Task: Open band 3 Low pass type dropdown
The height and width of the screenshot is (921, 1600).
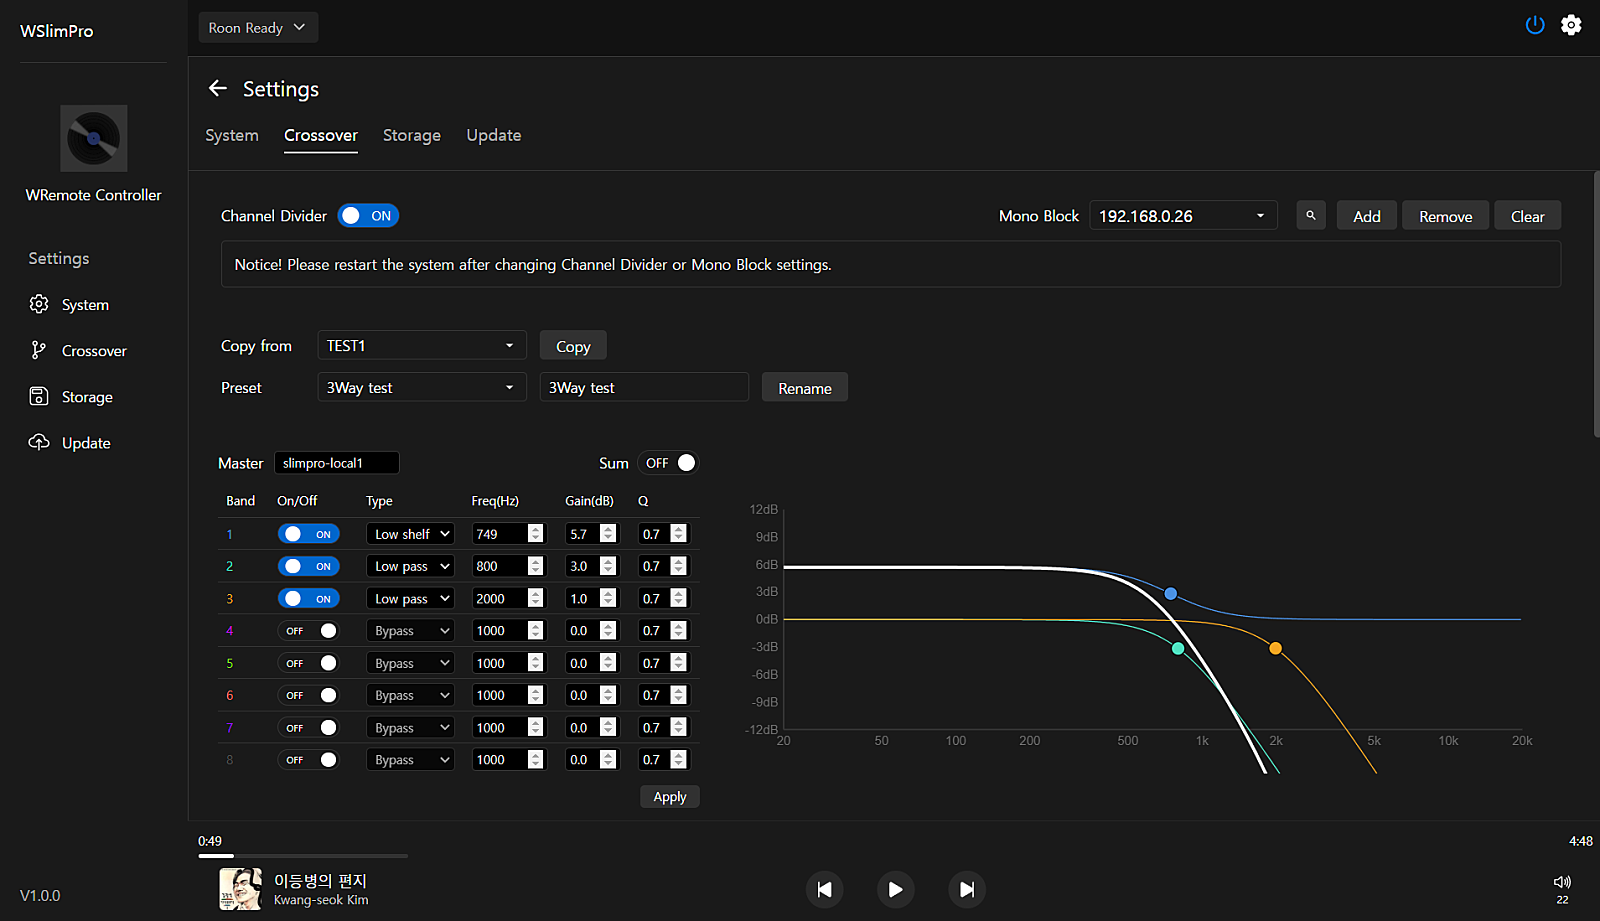Action: 410,598
